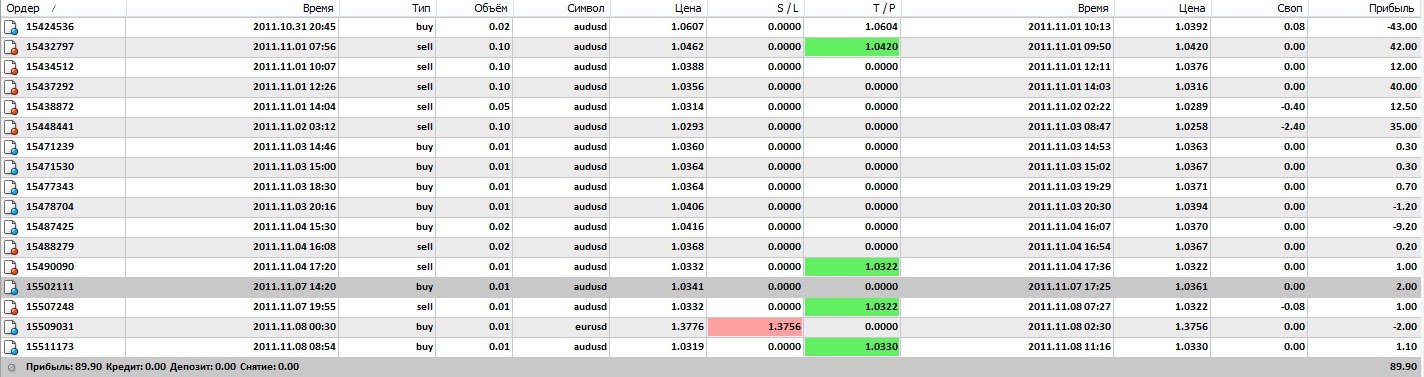Click the order icon for 15424536
This screenshot has width=1424, height=377.
pyautogui.click(x=11, y=27)
